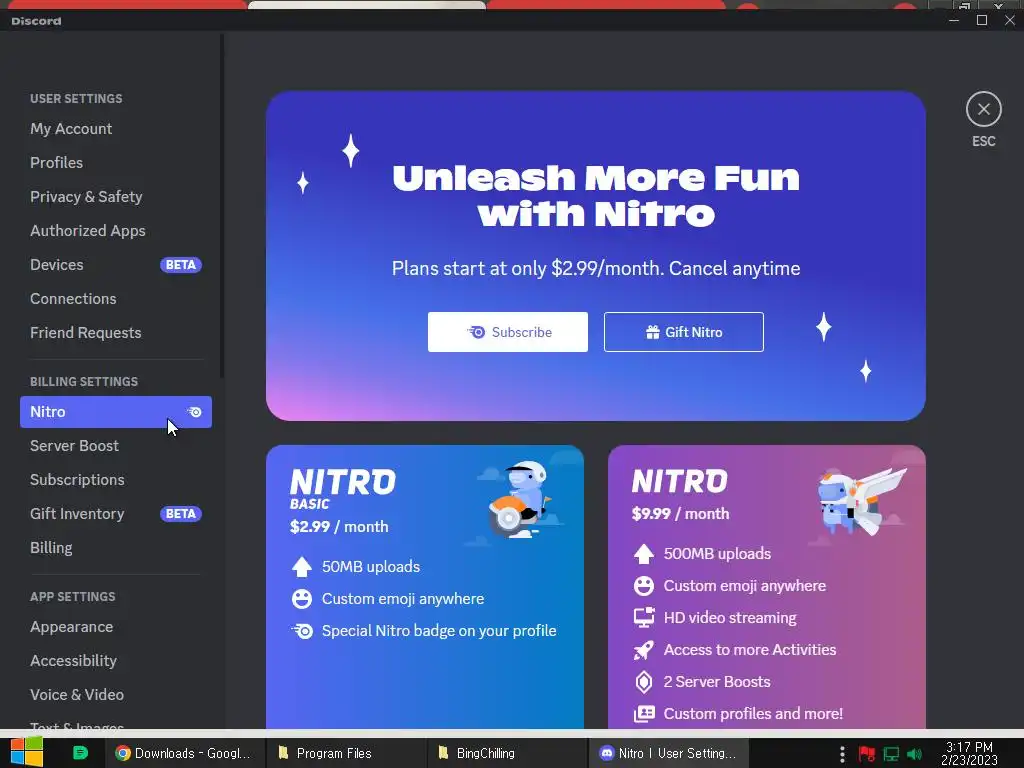Click the Special Nitro badge icon
The image size is (1024, 768).
[x=302, y=631]
